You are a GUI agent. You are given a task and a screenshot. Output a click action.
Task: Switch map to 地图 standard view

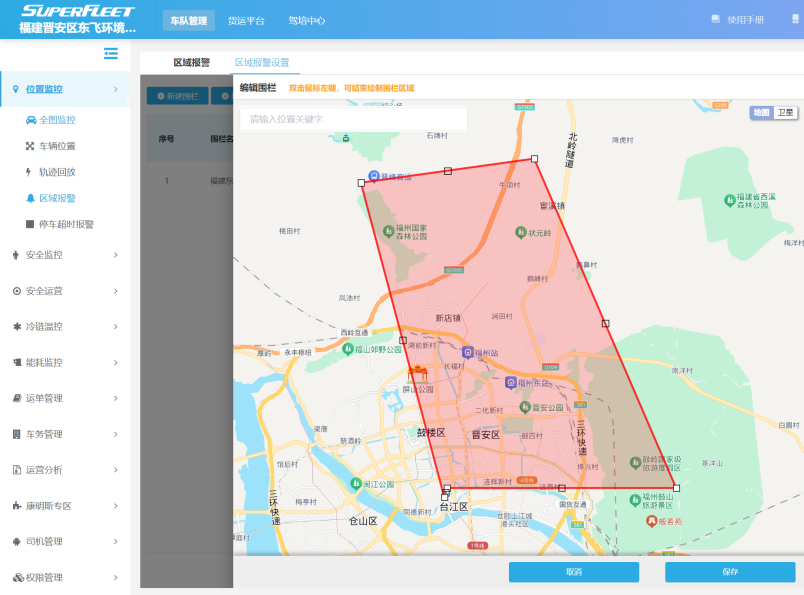click(x=762, y=113)
